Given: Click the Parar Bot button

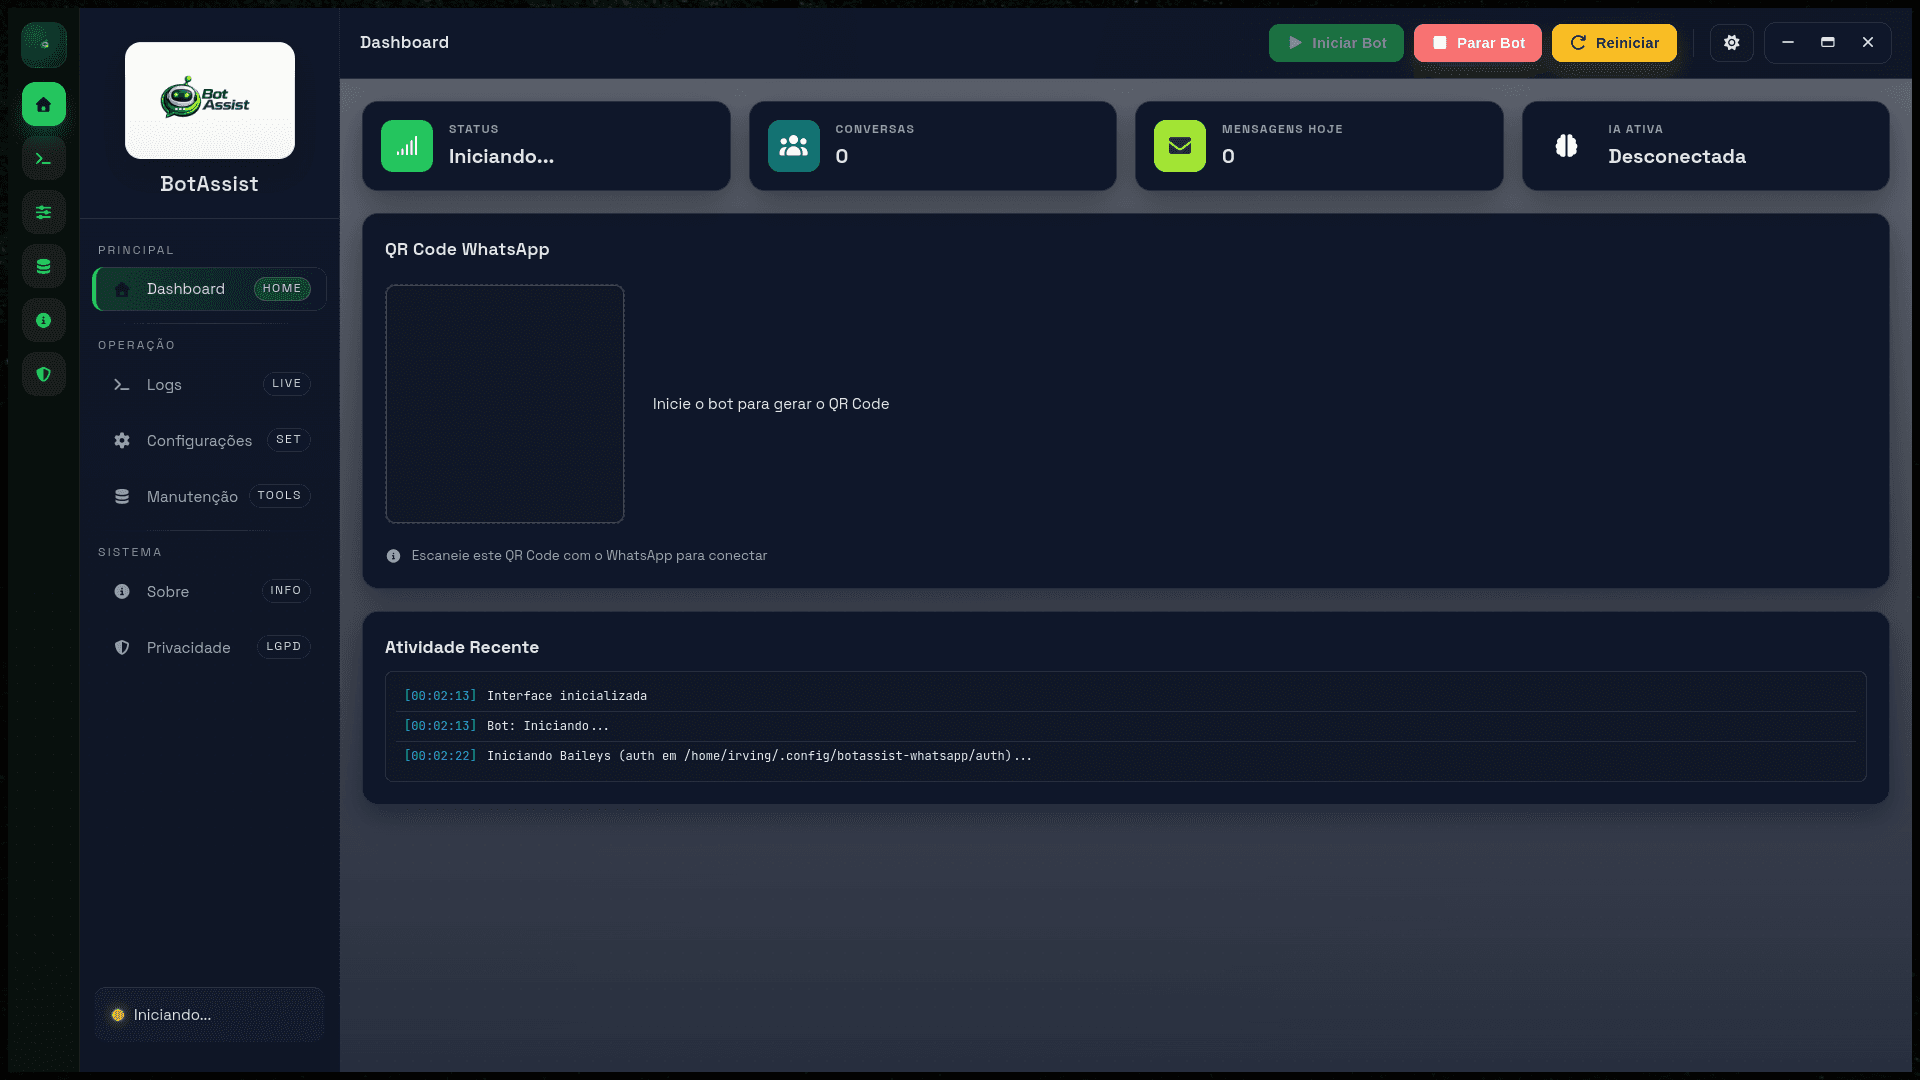Looking at the screenshot, I should coord(1477,43).
